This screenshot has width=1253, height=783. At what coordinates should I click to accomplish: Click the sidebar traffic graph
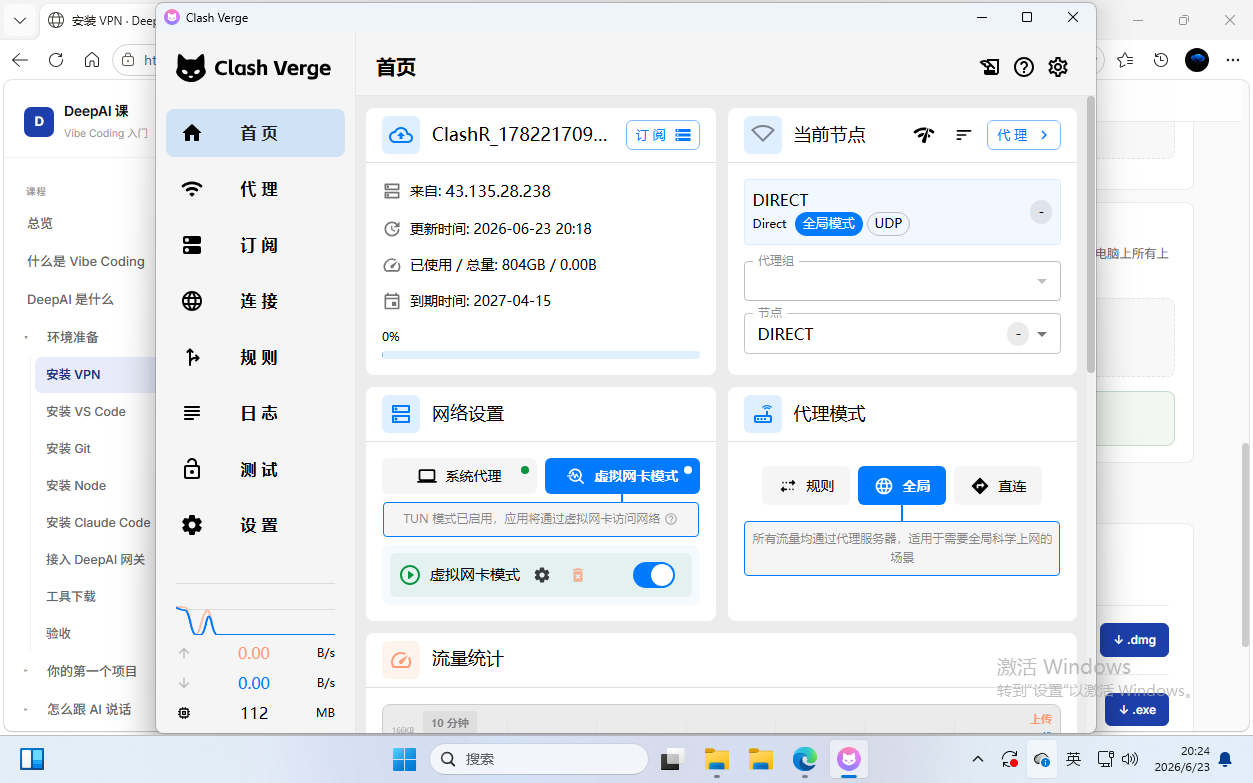[x=255, y=620]
